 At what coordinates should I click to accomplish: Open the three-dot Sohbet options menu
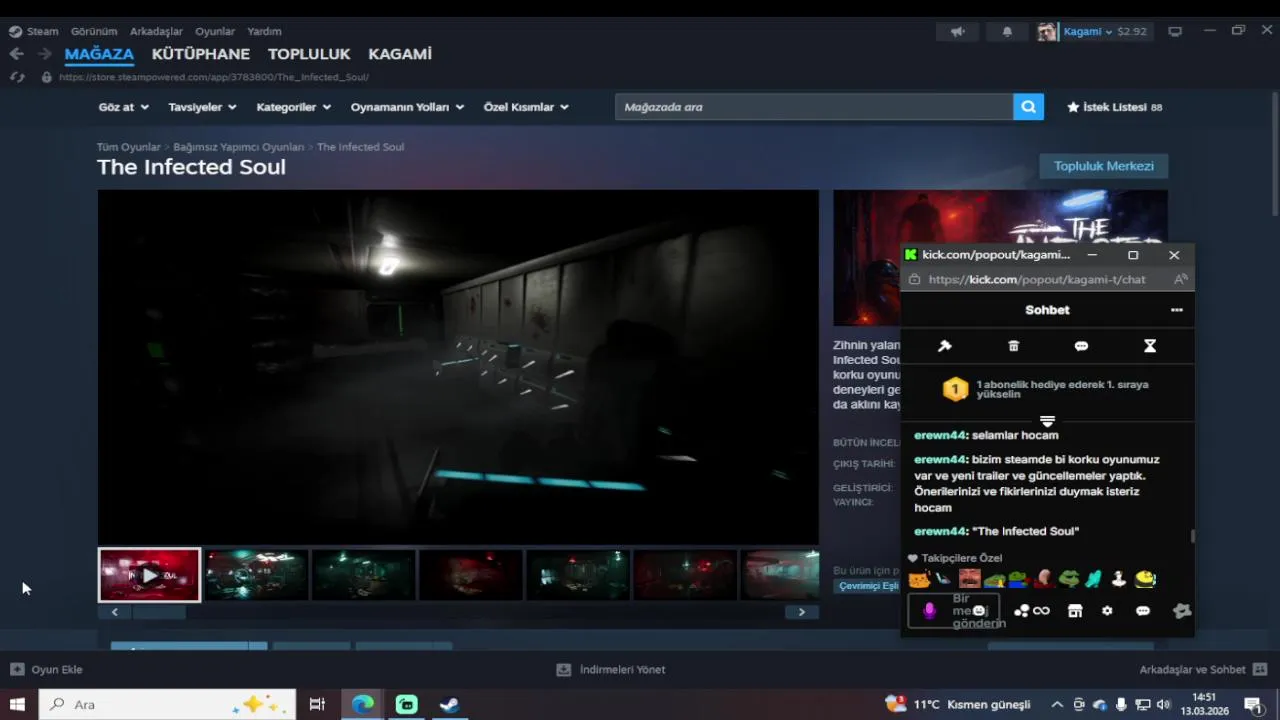coord(1177,310)
